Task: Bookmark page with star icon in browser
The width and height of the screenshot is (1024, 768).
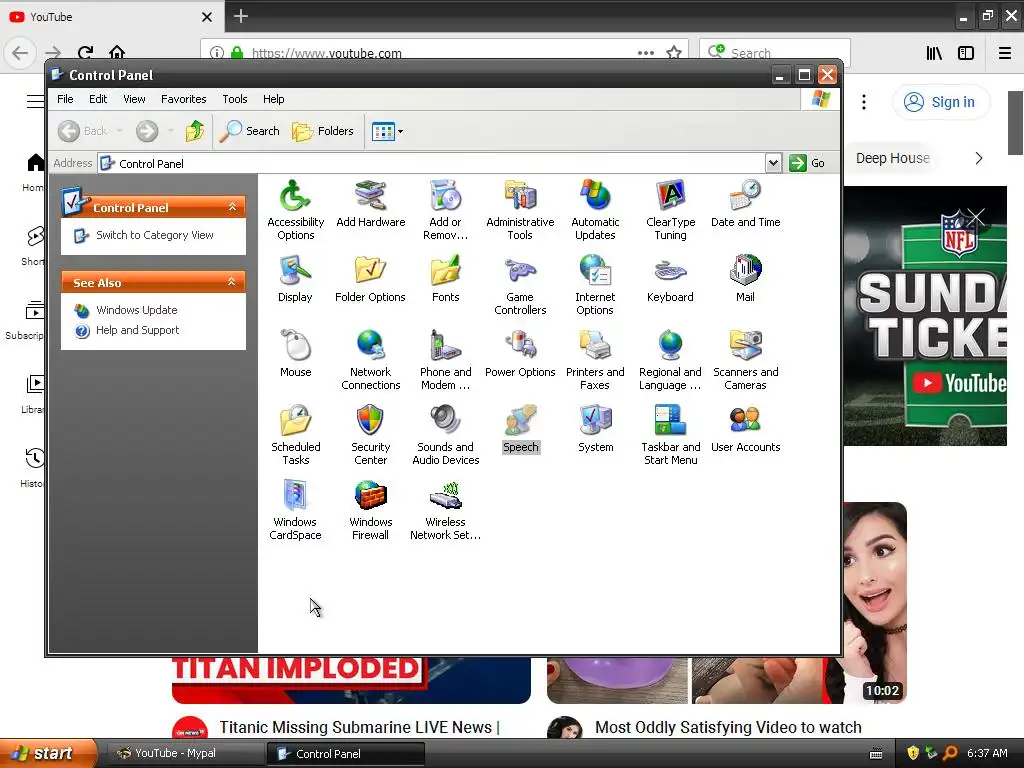Action: point(674,53)
